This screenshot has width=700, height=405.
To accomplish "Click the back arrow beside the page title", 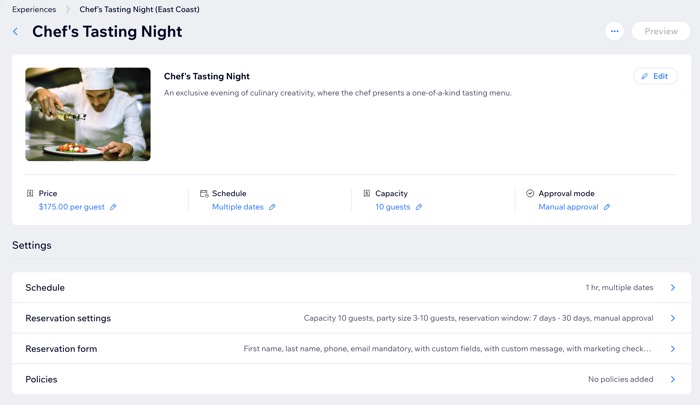I will point(16,32).
